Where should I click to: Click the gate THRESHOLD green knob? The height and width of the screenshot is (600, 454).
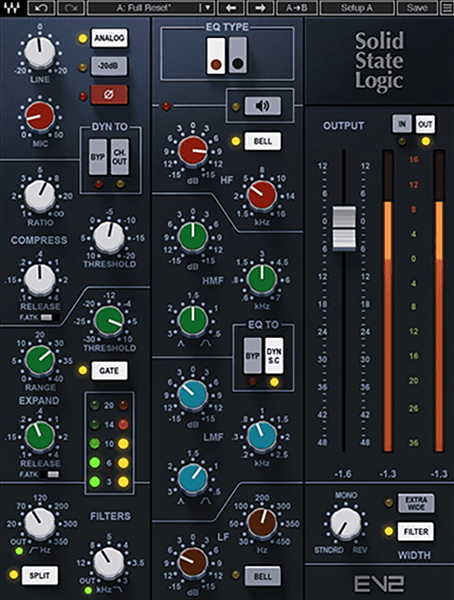click(x=109, y=321)
